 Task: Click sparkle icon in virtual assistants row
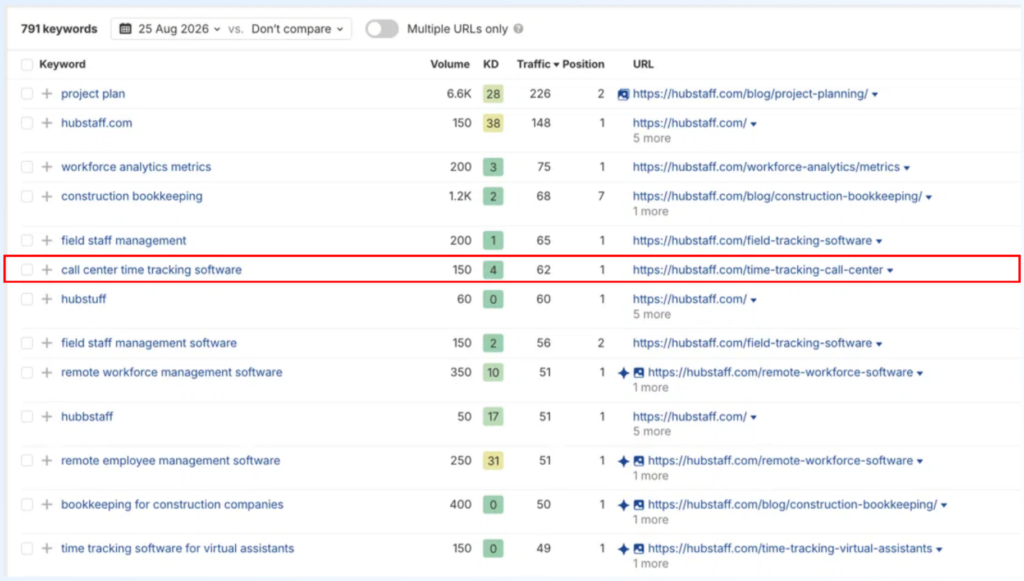(623, 549)
